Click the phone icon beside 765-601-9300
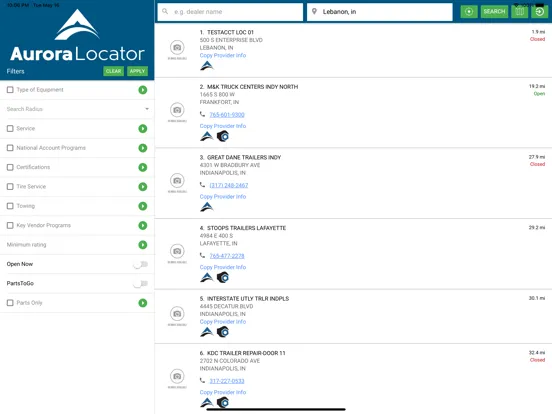552x414 pixels. (x=202, y=114)
